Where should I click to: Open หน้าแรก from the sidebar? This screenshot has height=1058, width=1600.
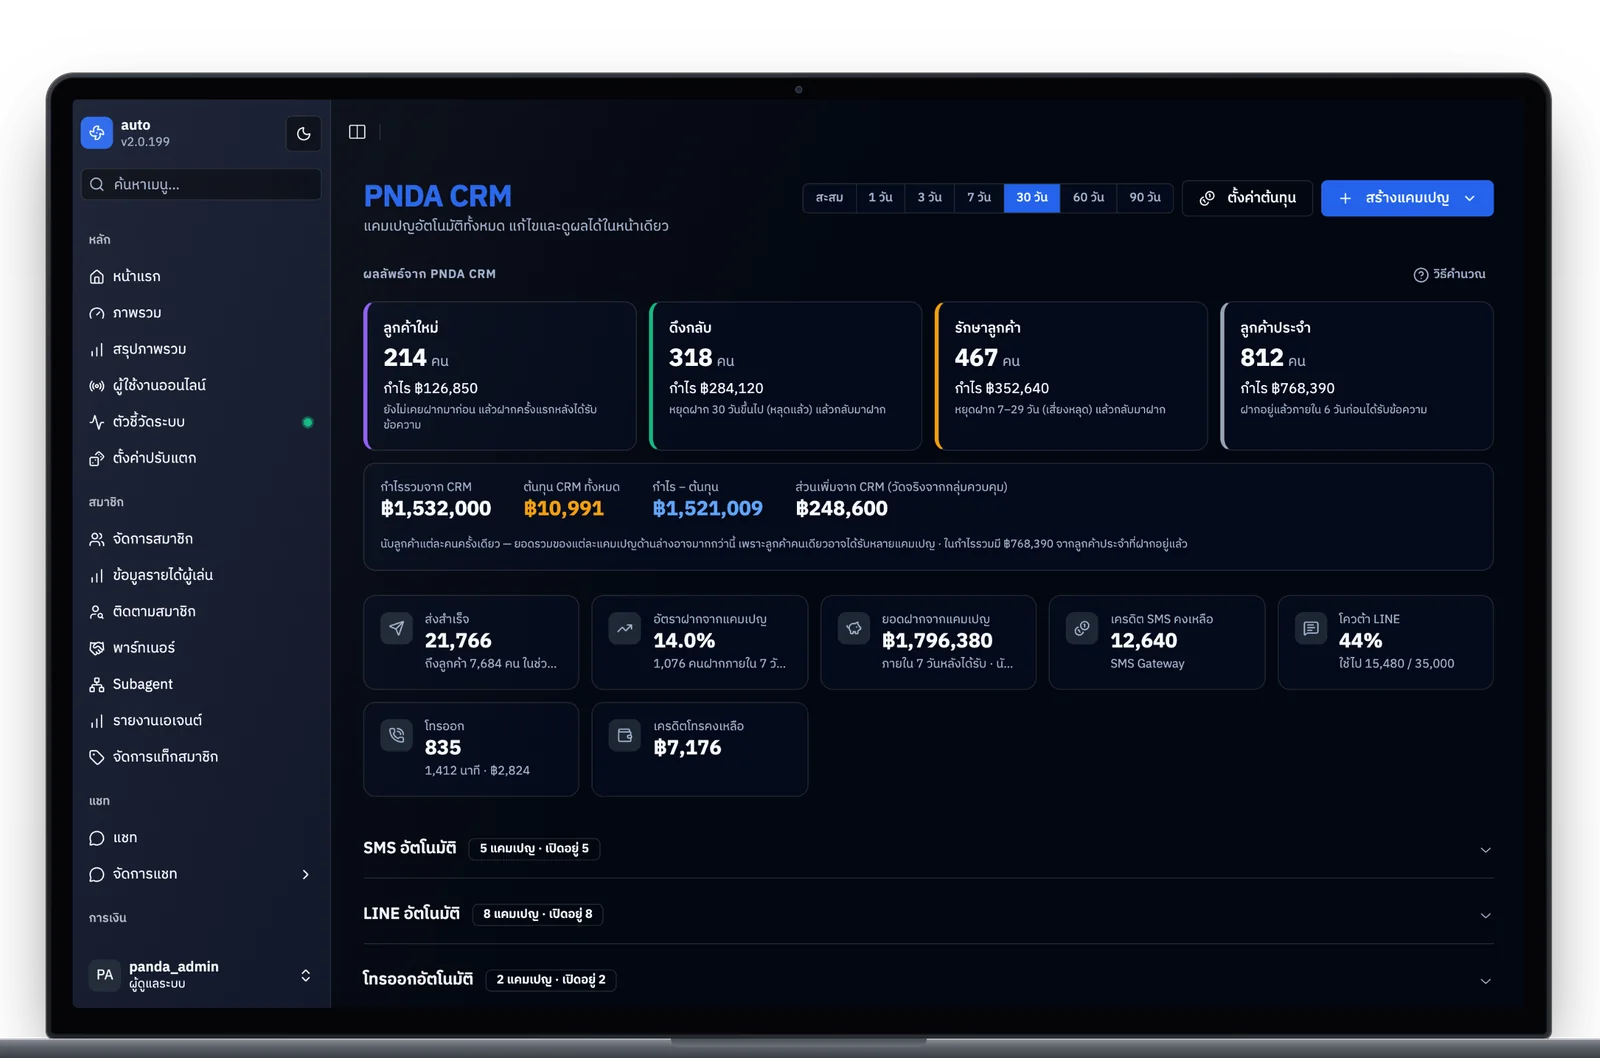(201, 276)
